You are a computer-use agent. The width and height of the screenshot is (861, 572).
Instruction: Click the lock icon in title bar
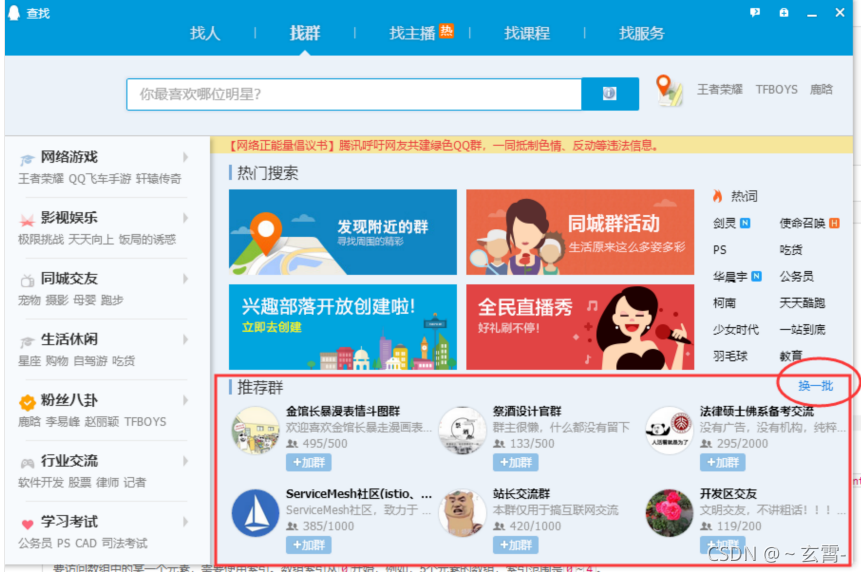pos(784,12)
